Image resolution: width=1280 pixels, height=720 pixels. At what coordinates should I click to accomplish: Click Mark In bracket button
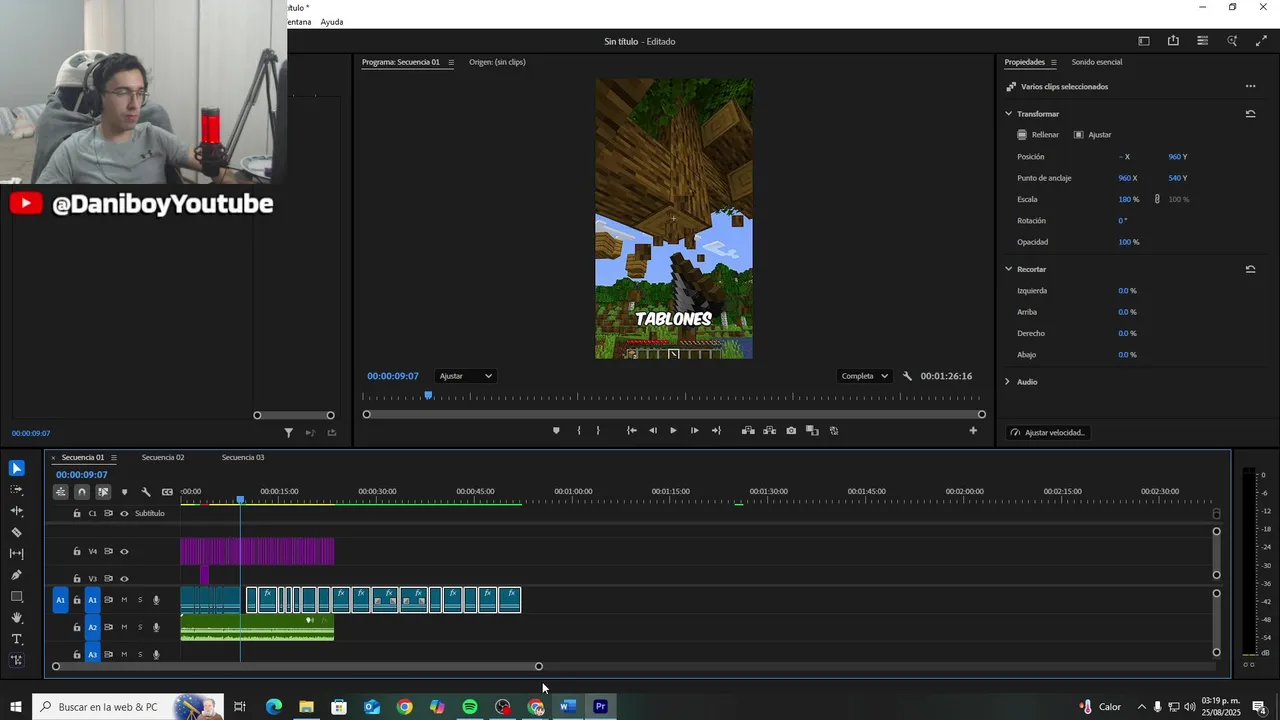pos(579,431)
